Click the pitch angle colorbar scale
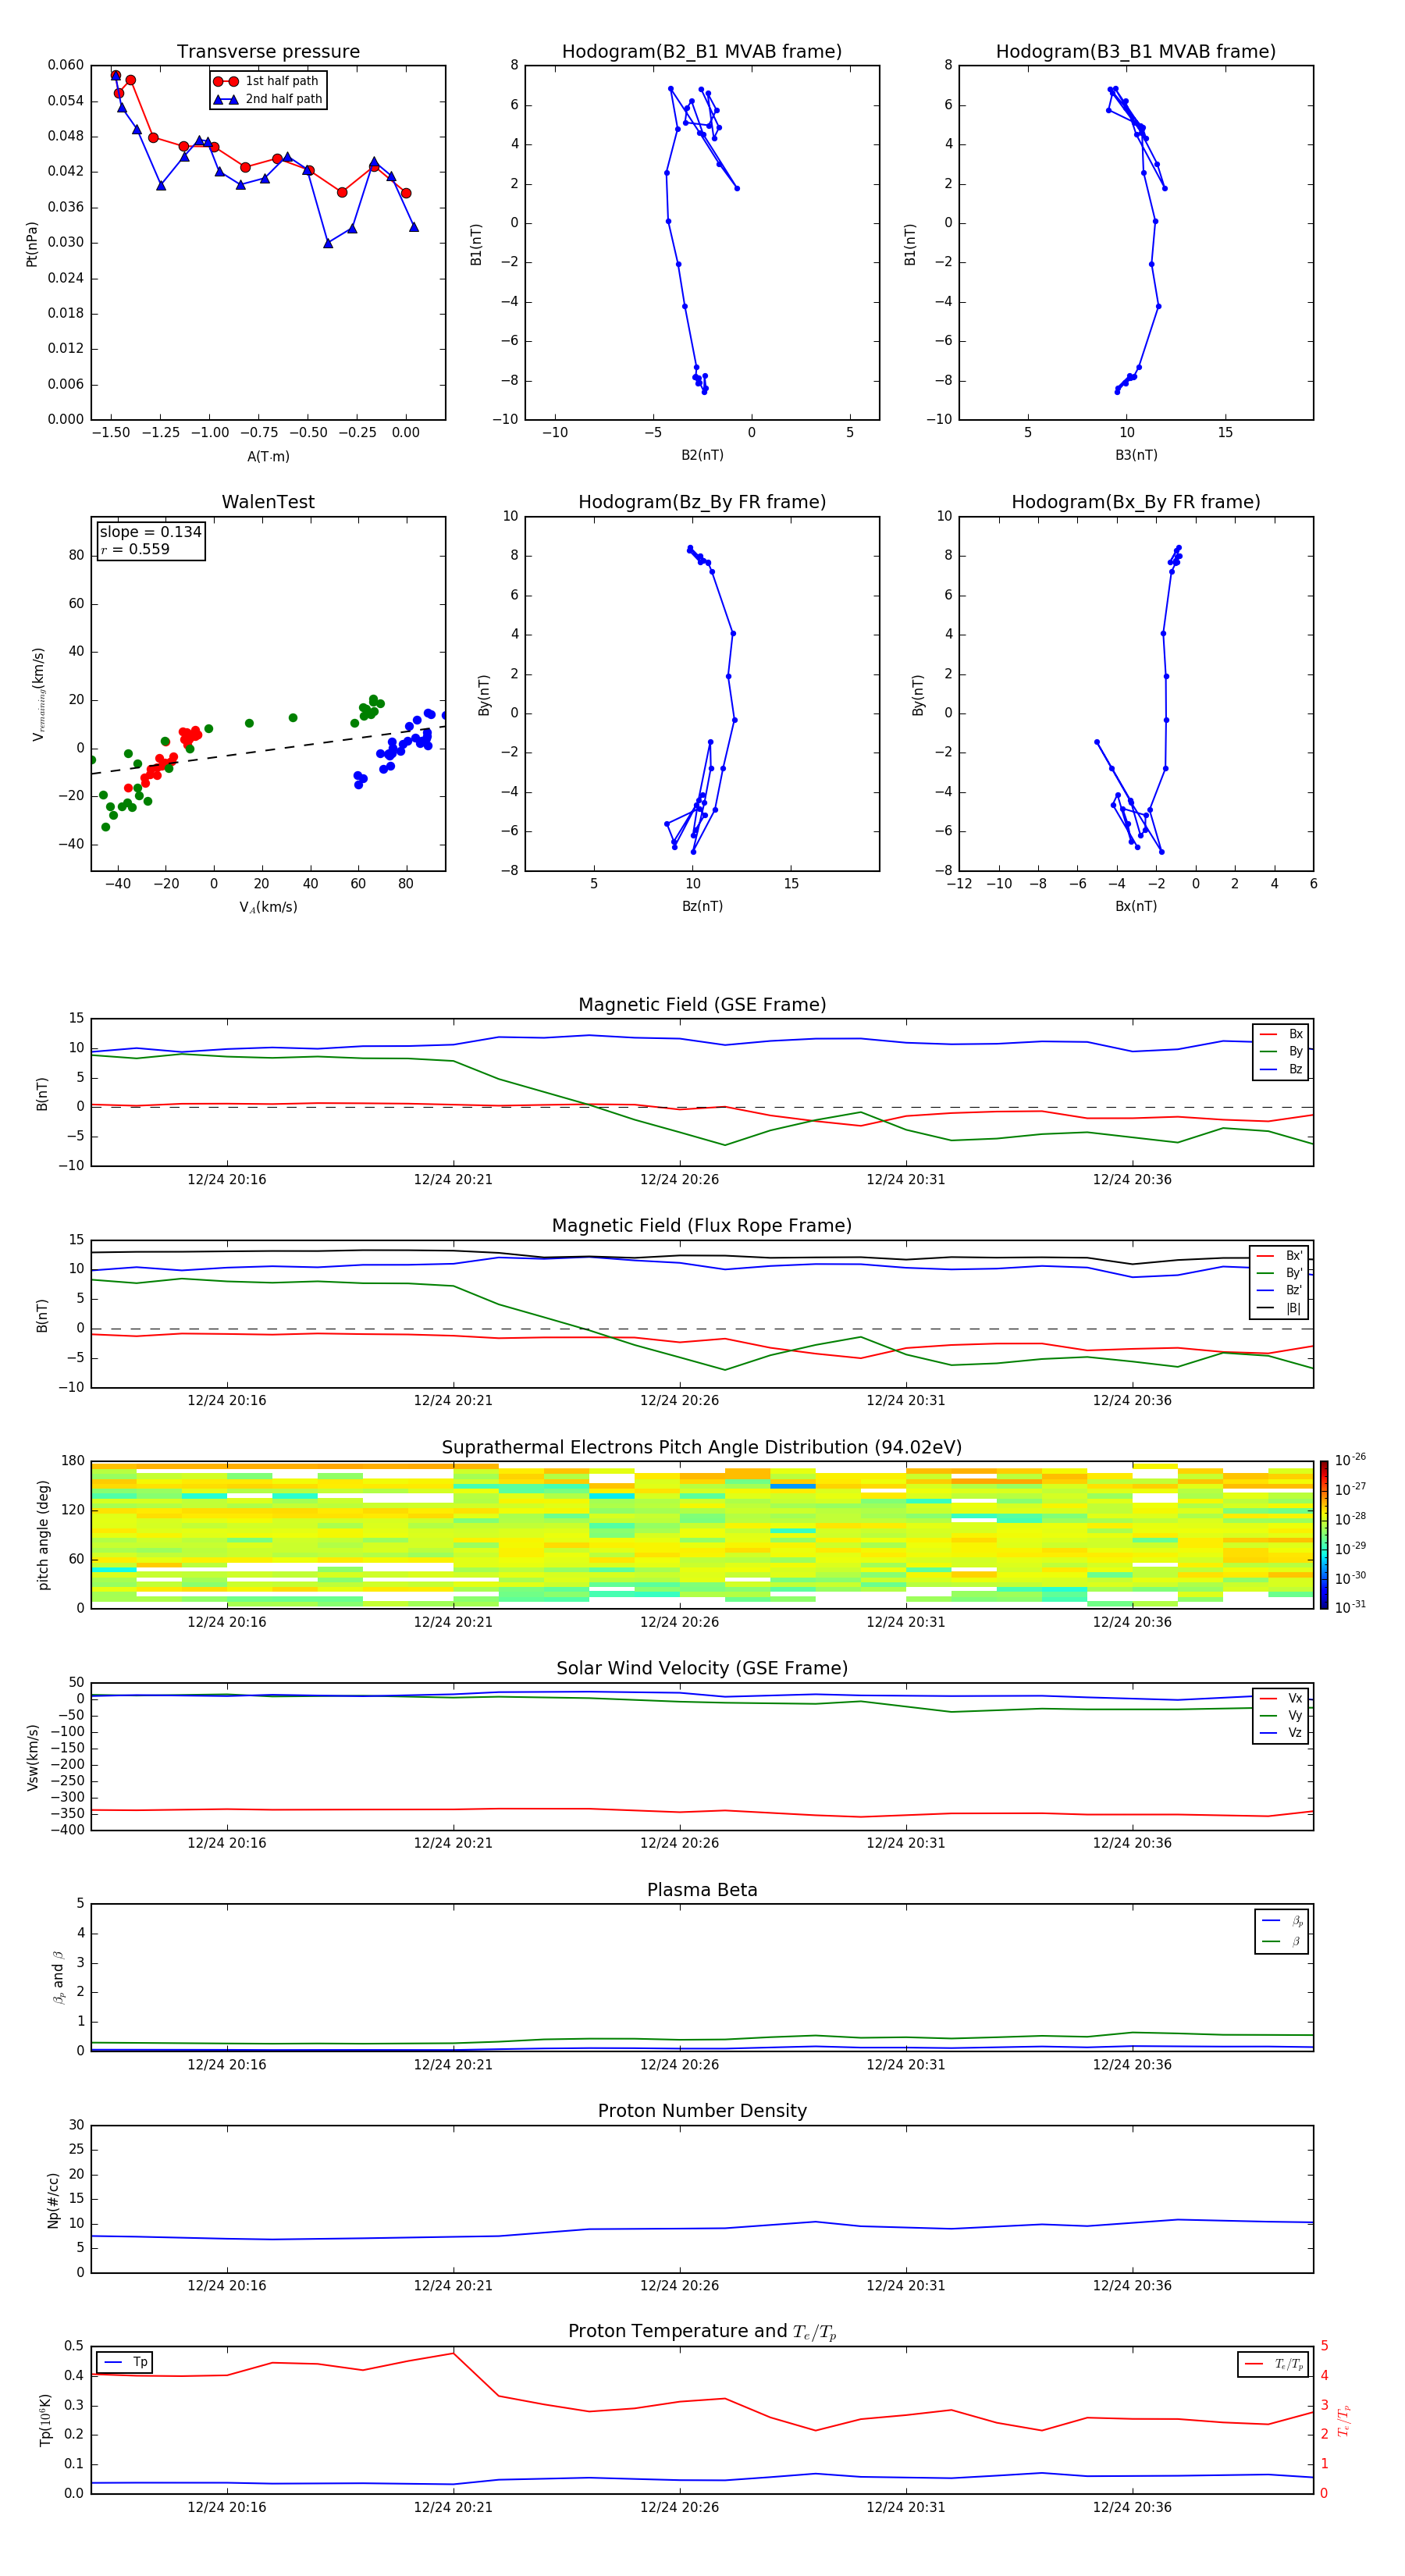Viewport: 1405px width, 2576px height. [x=1323, y=1535]
